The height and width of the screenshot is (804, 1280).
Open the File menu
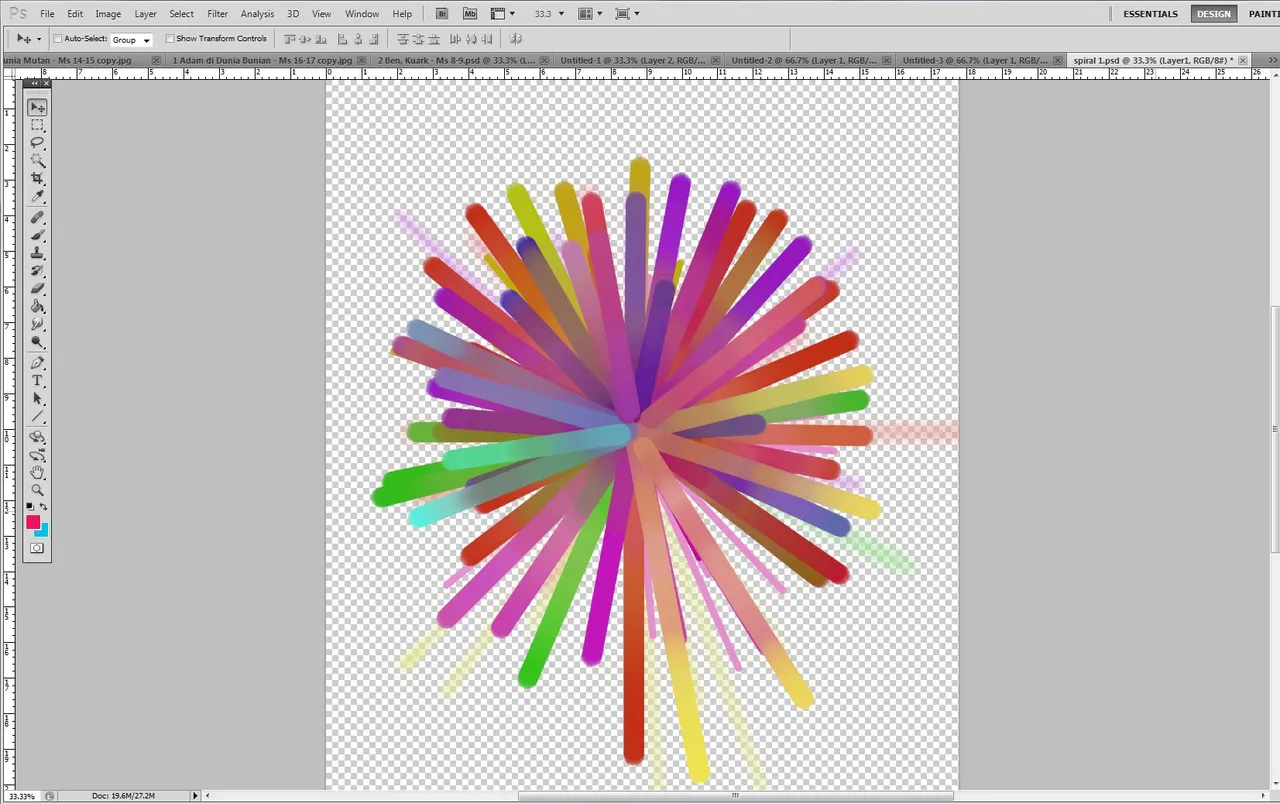[47, 14]
